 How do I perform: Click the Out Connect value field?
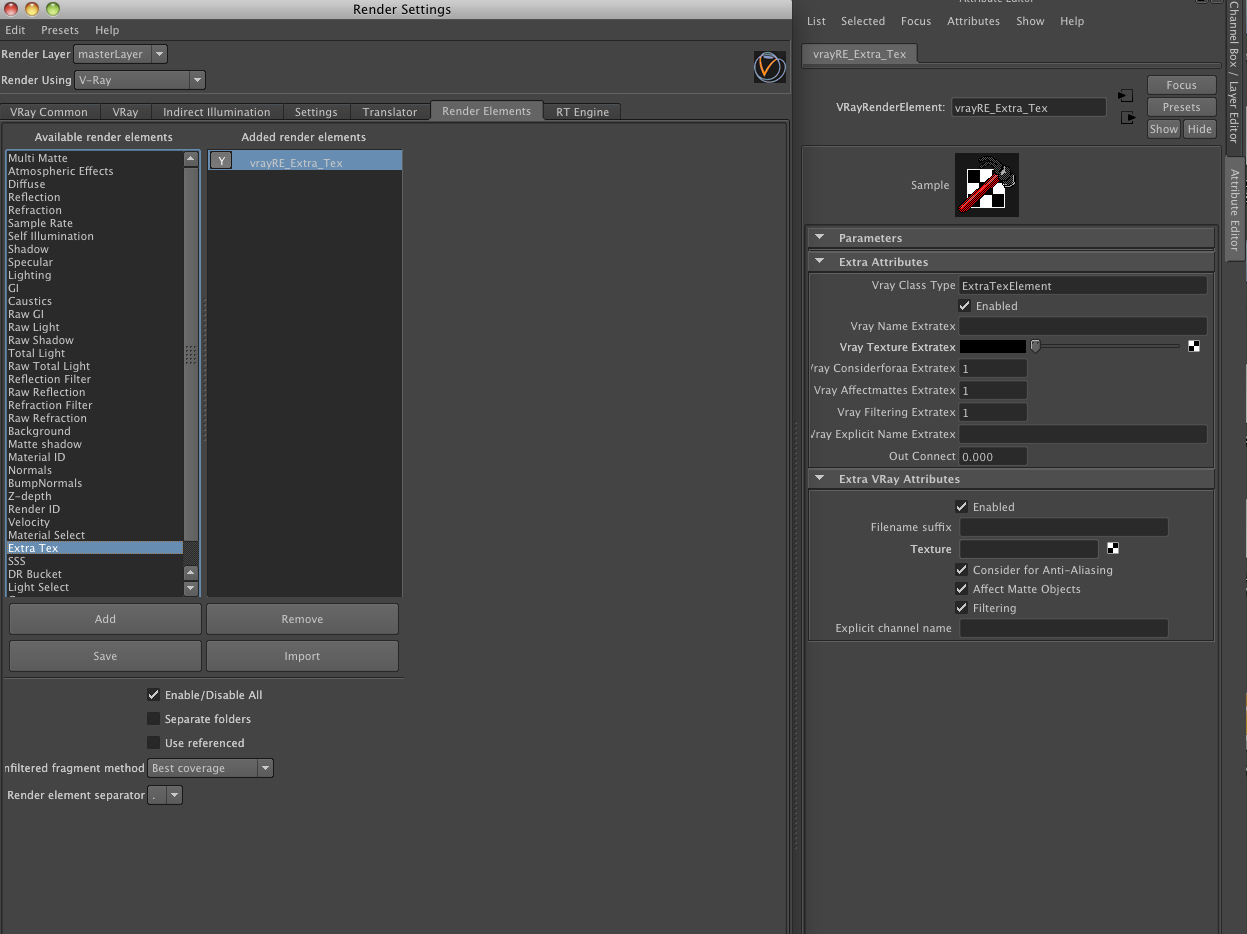993,456
